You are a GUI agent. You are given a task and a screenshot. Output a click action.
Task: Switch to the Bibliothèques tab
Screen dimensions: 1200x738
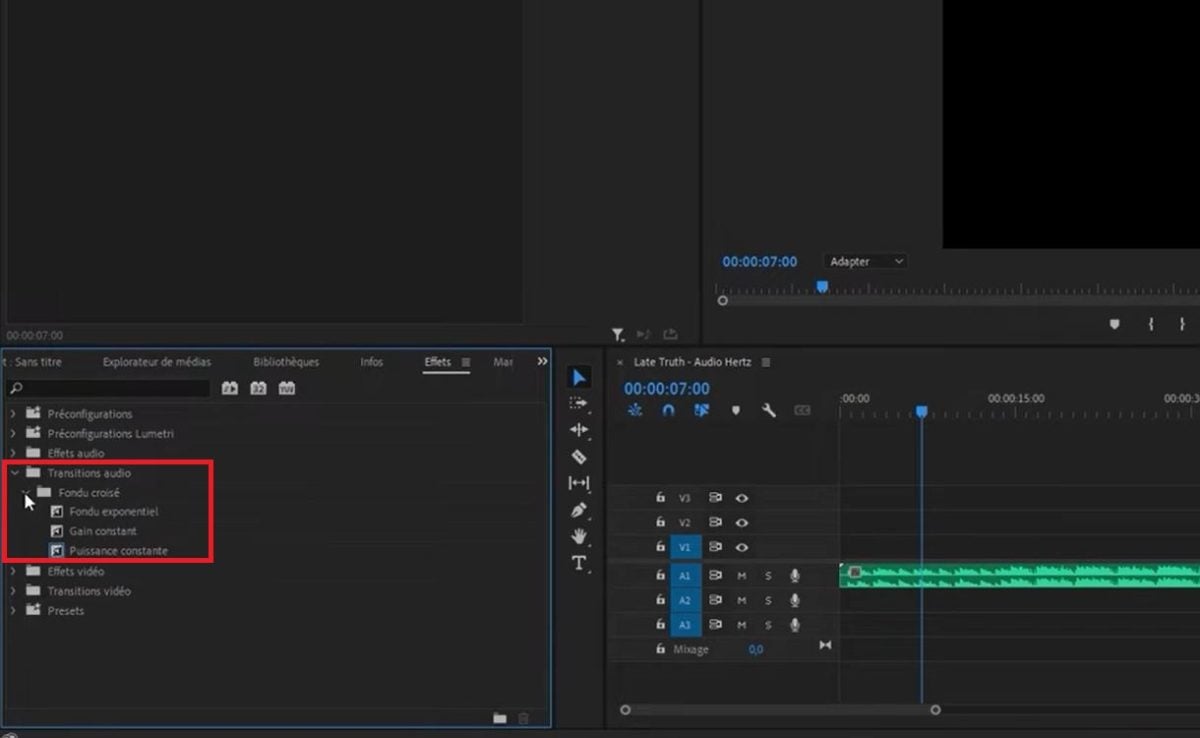pos(286,362)
